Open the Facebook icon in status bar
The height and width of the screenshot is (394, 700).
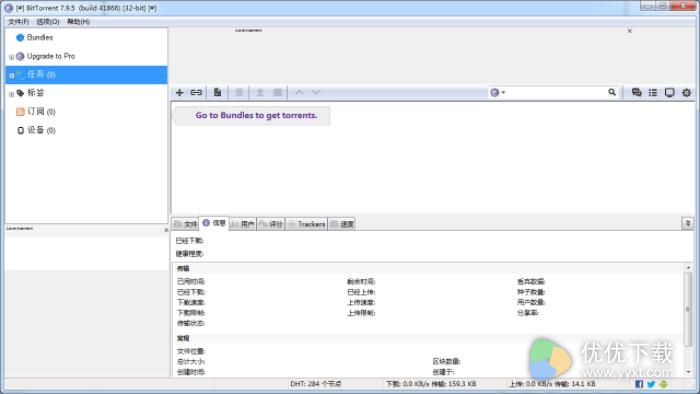coord(639,384)
